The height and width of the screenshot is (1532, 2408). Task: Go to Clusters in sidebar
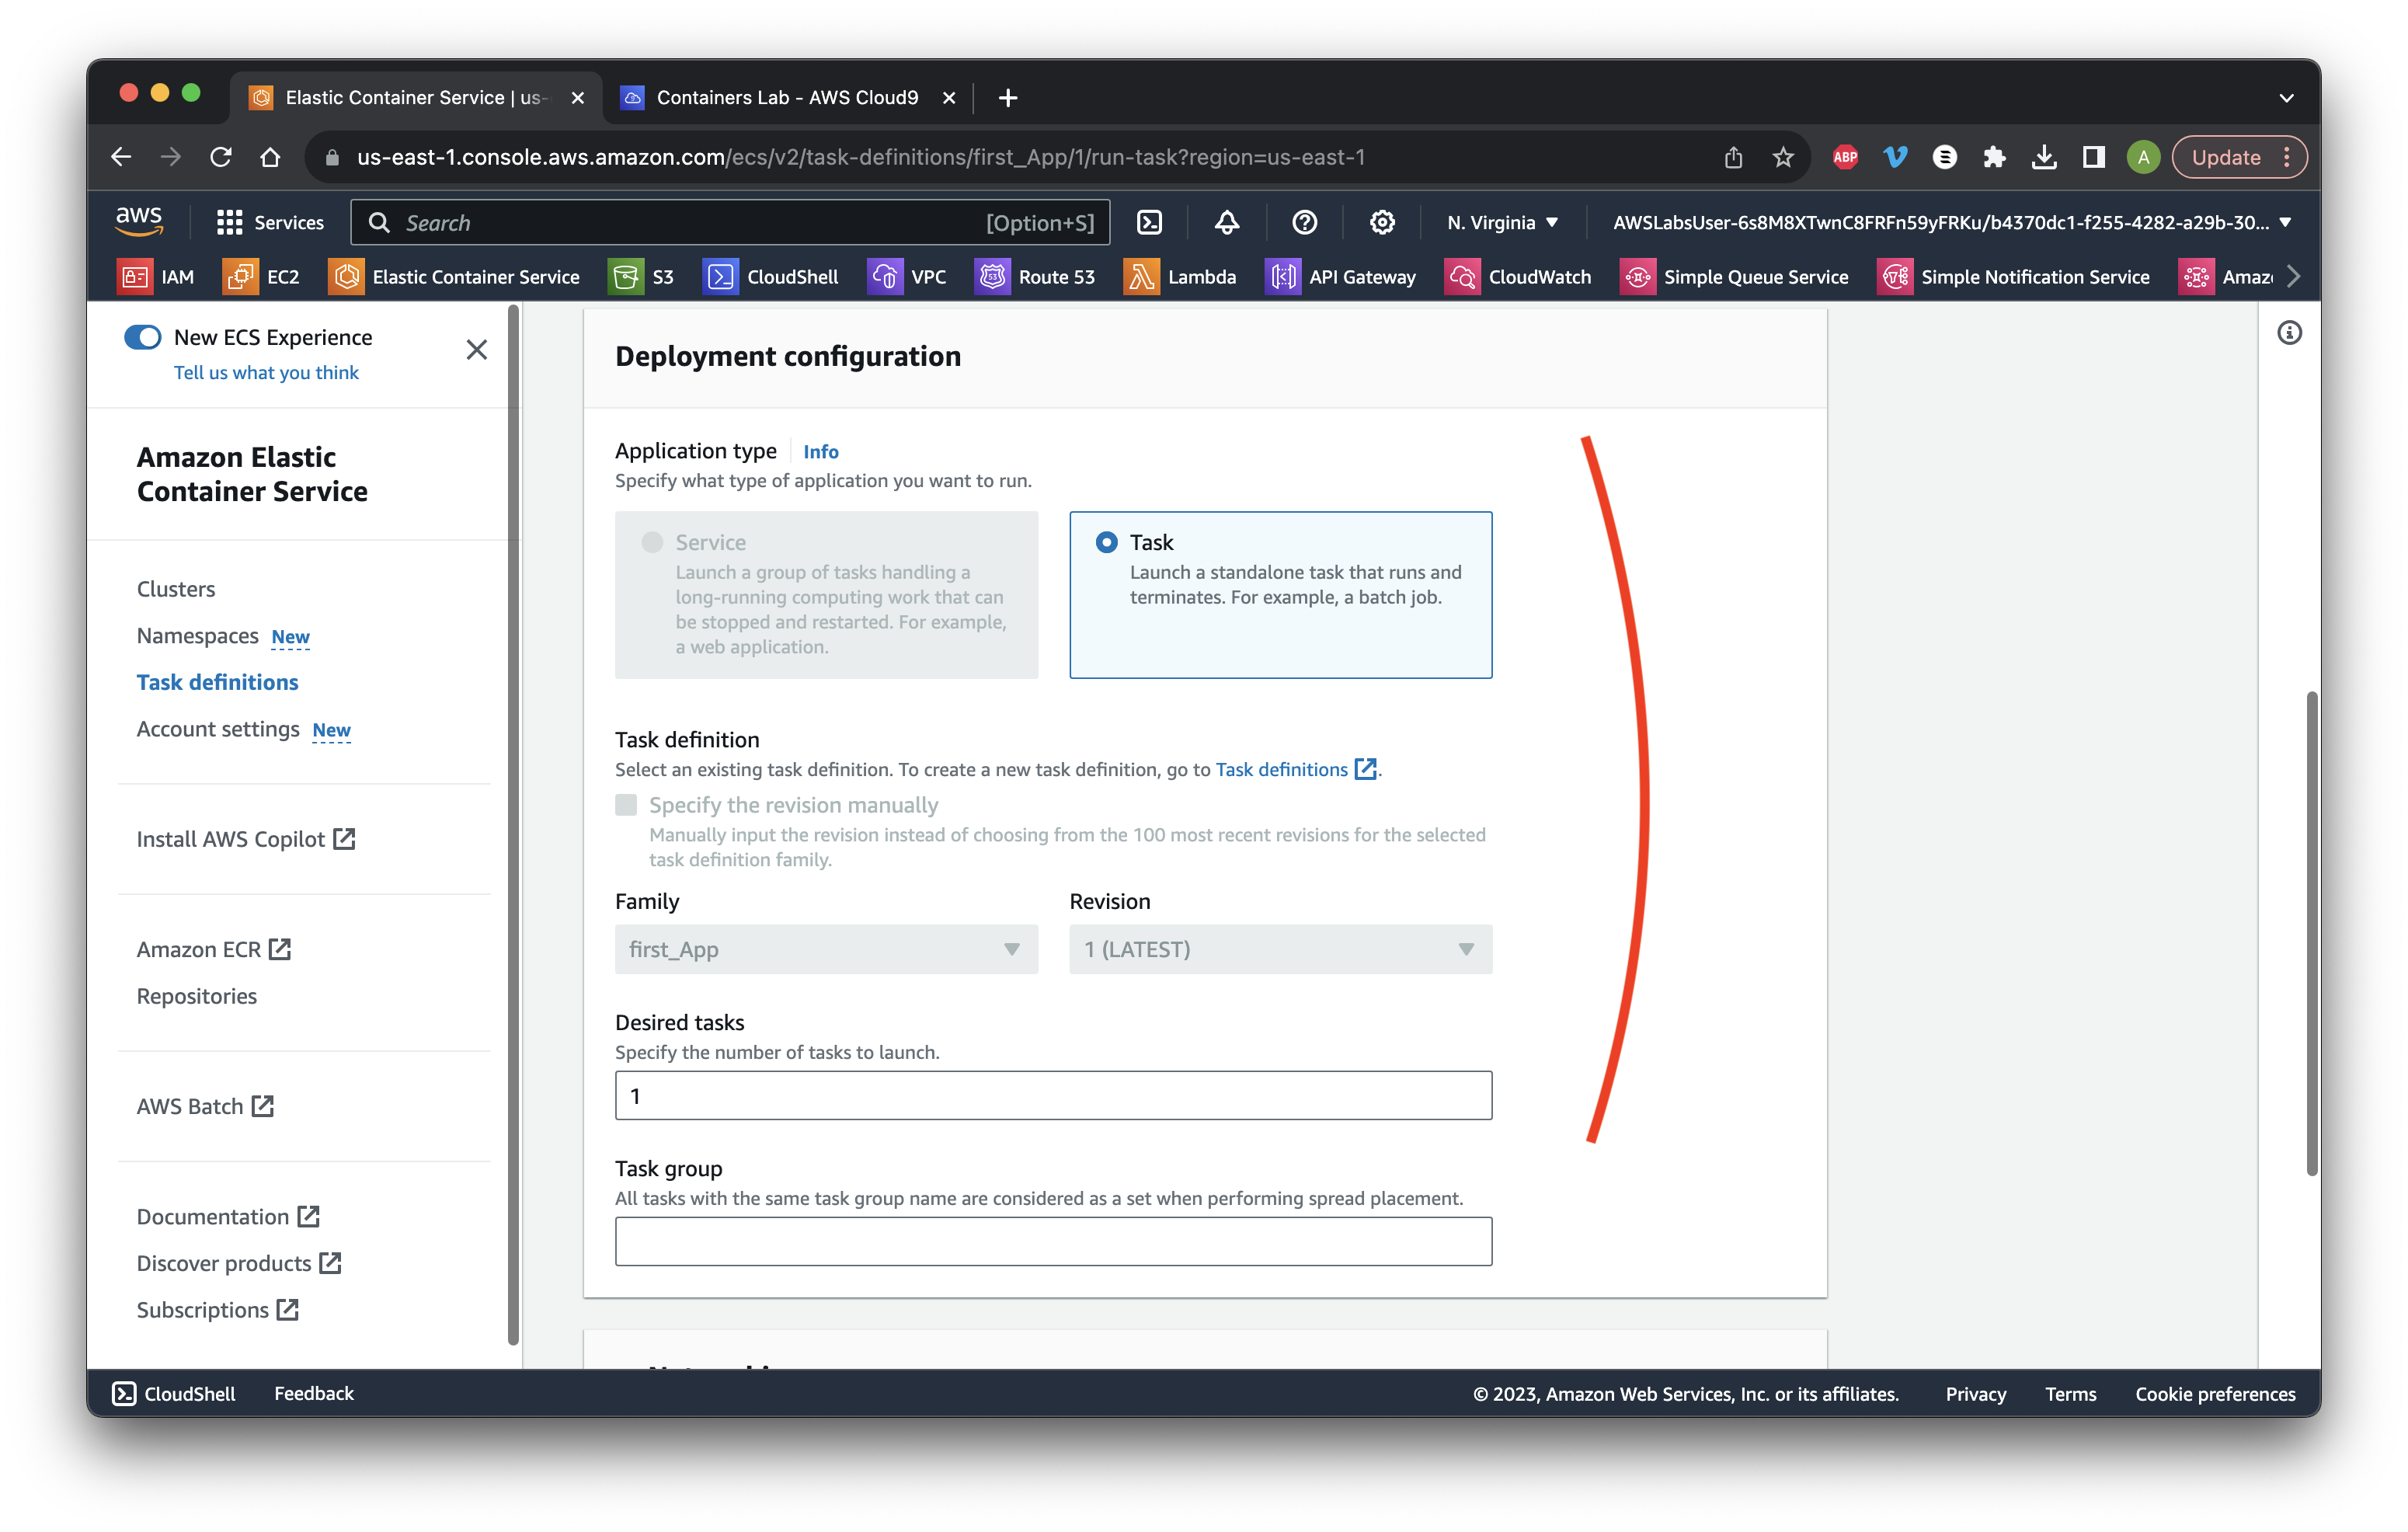click(x=176, y=589)
